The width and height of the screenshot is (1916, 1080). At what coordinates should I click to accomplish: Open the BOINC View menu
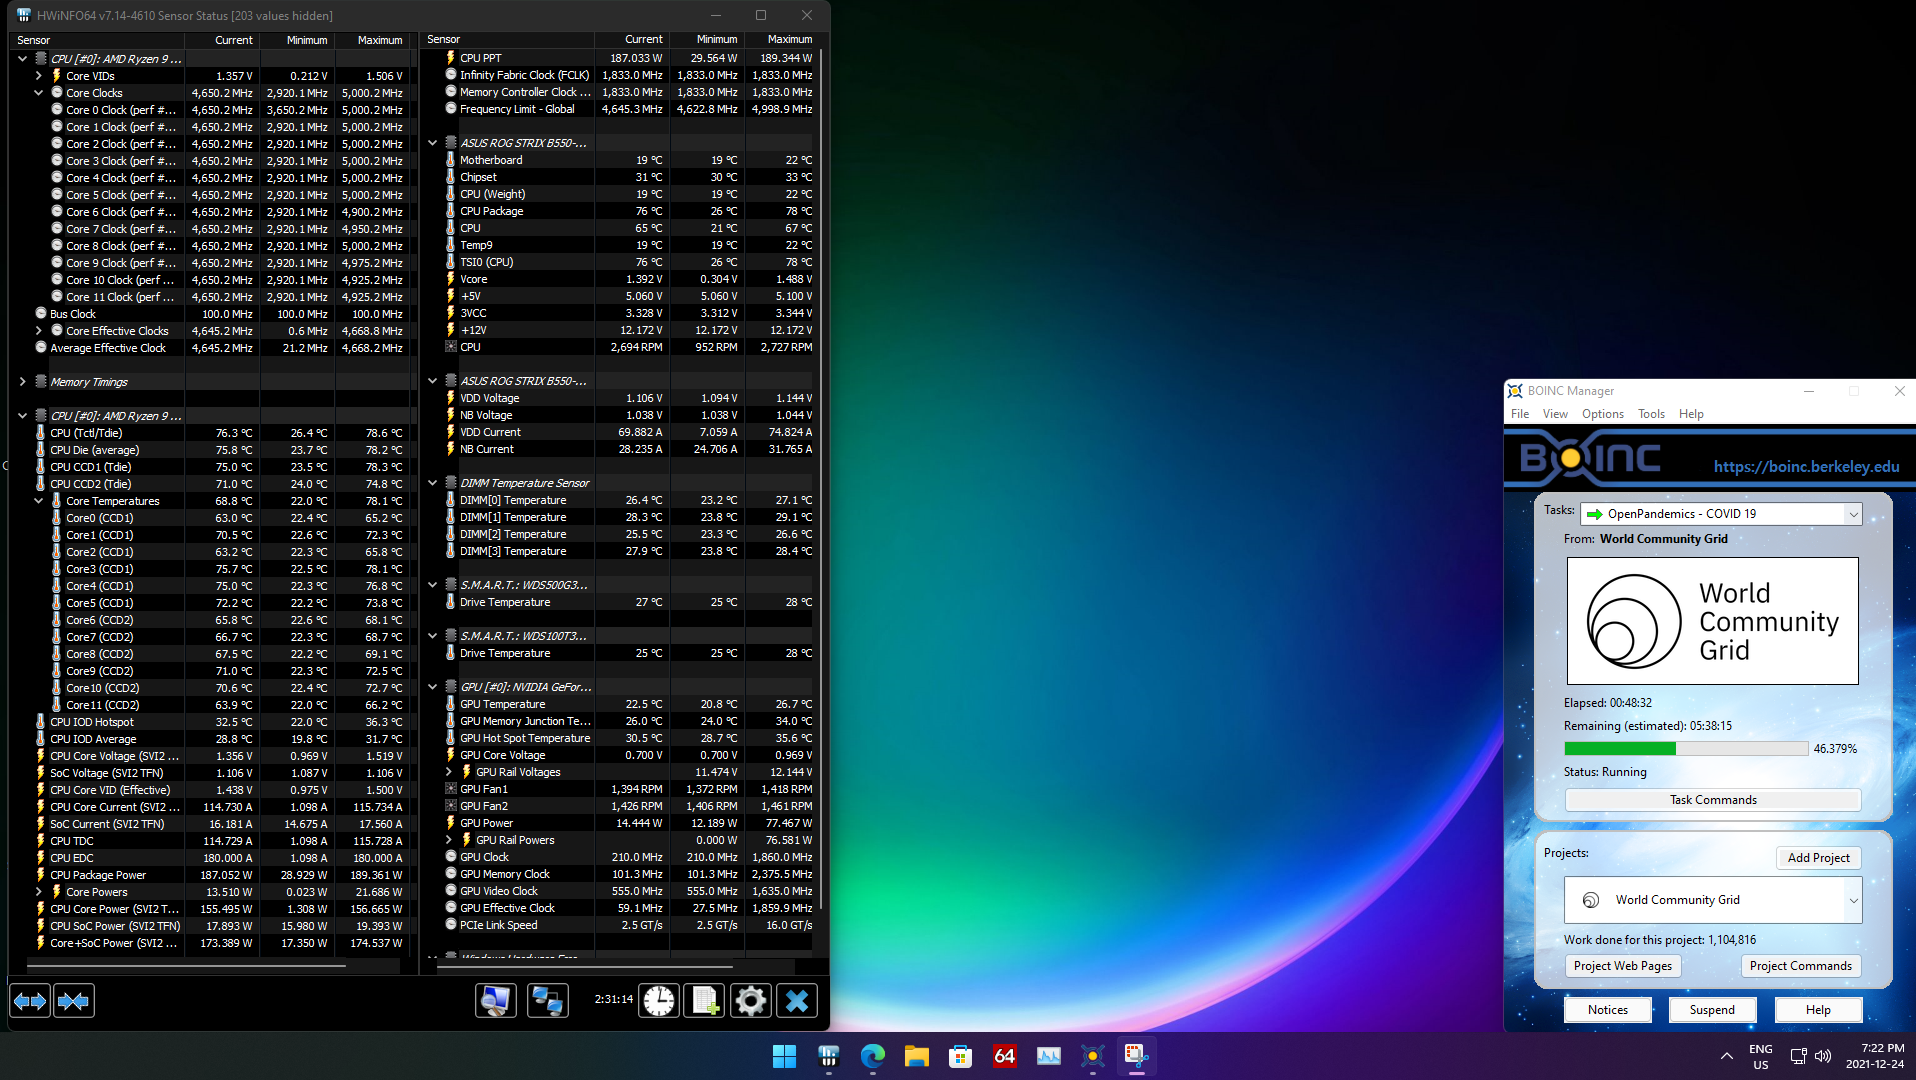1555,414
